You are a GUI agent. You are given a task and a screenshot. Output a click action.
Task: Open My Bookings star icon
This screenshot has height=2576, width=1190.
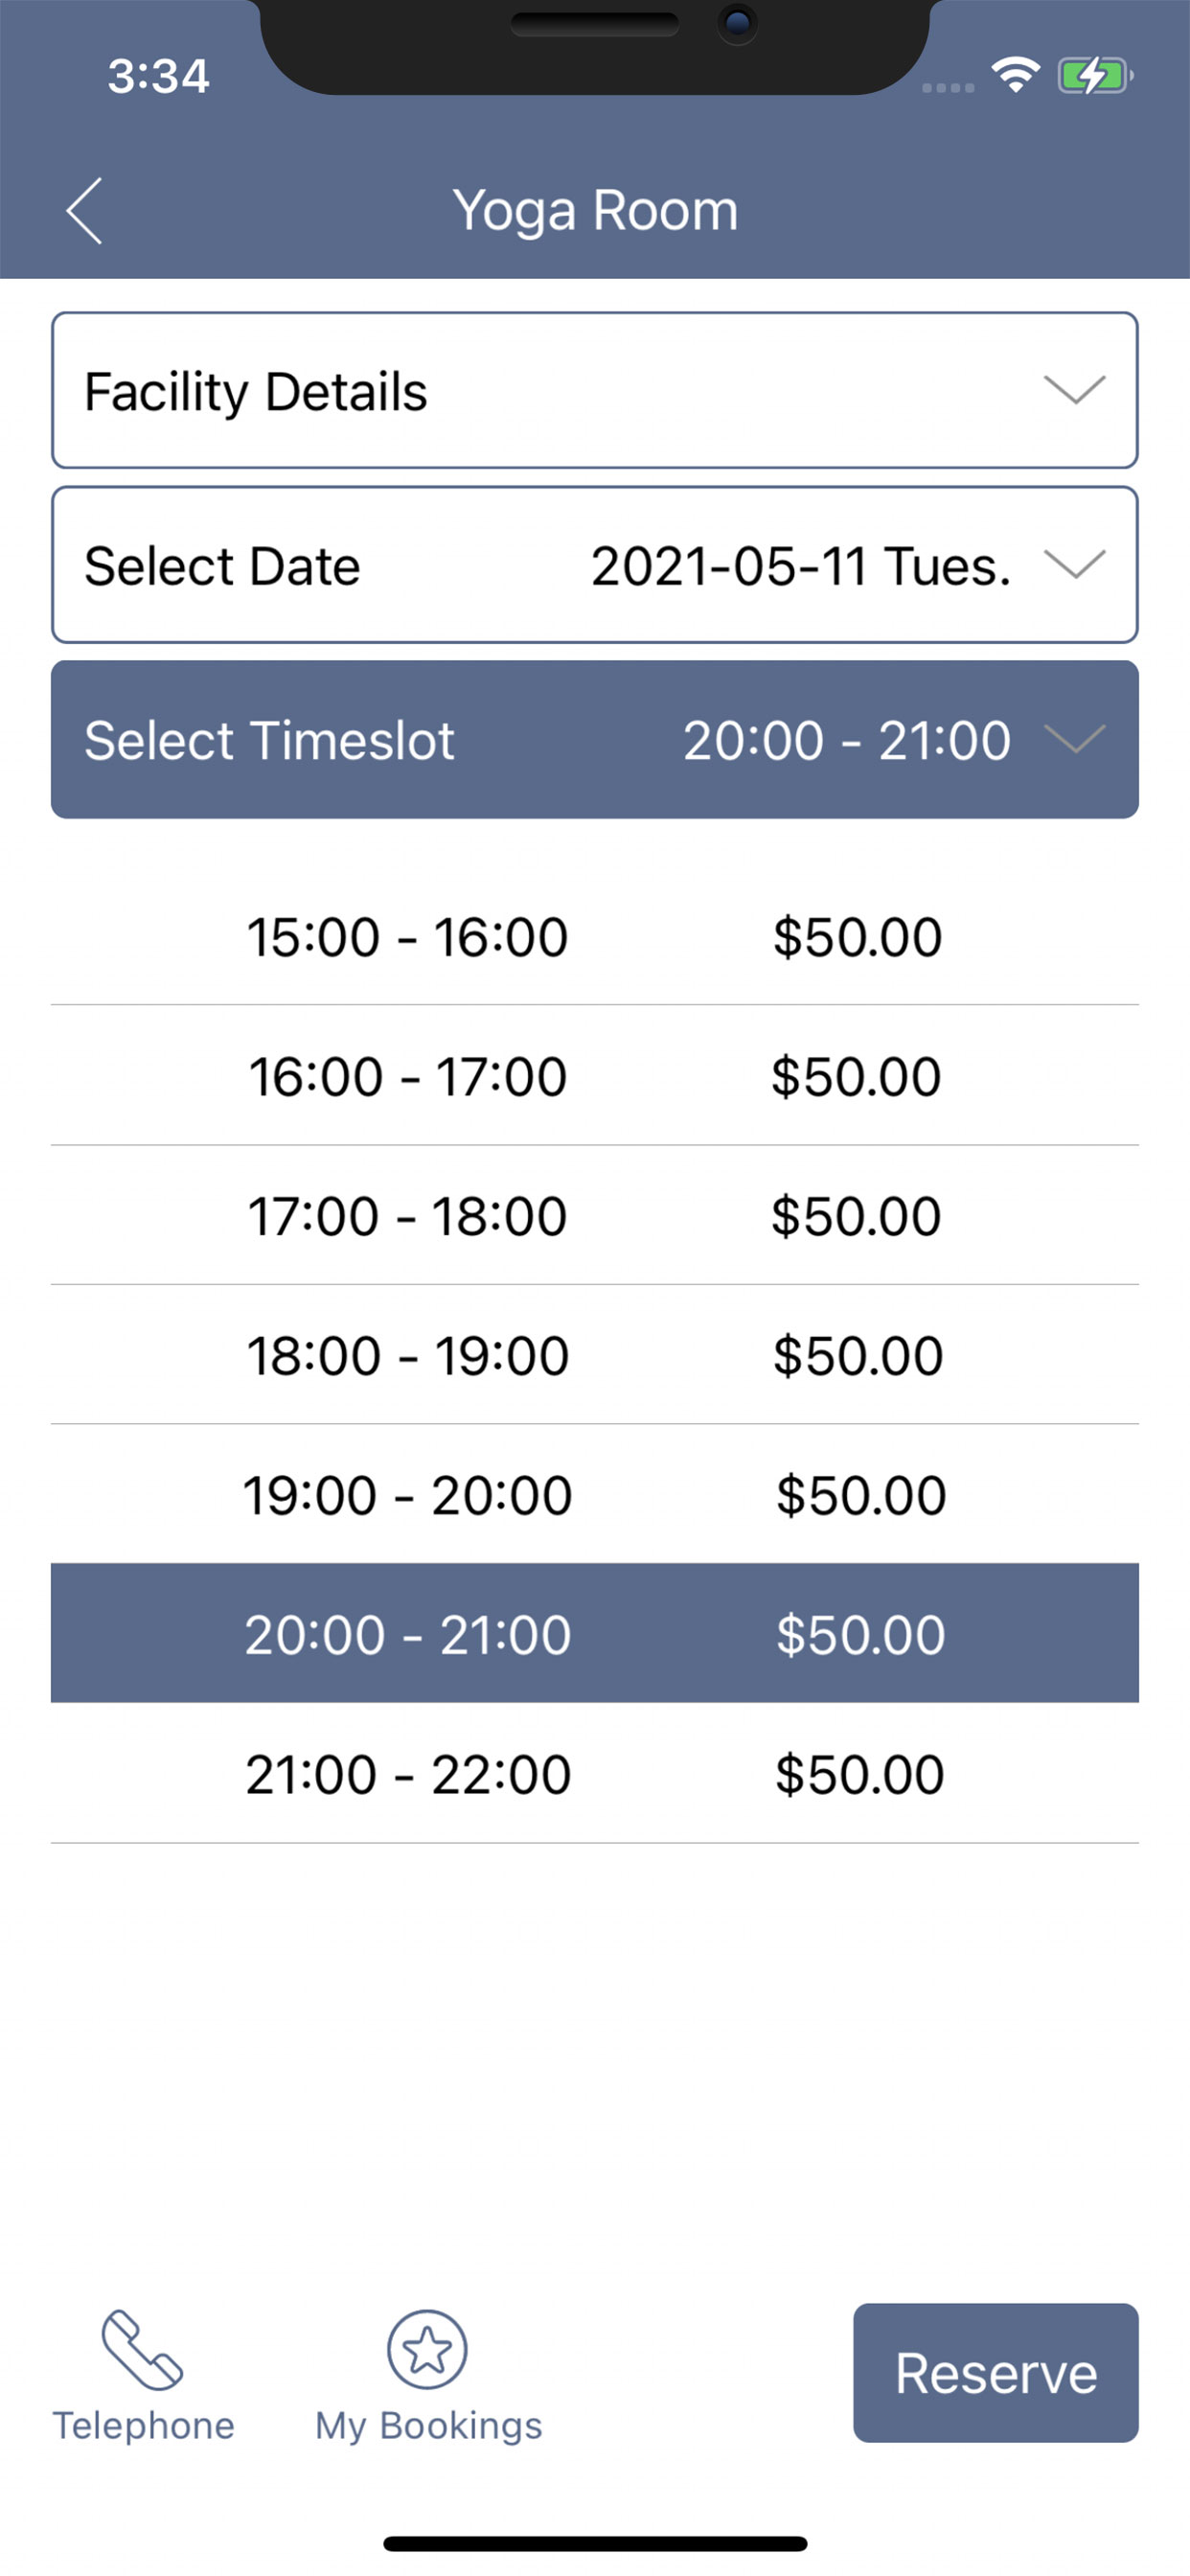pyautogui.click(x=427, y=2349)
